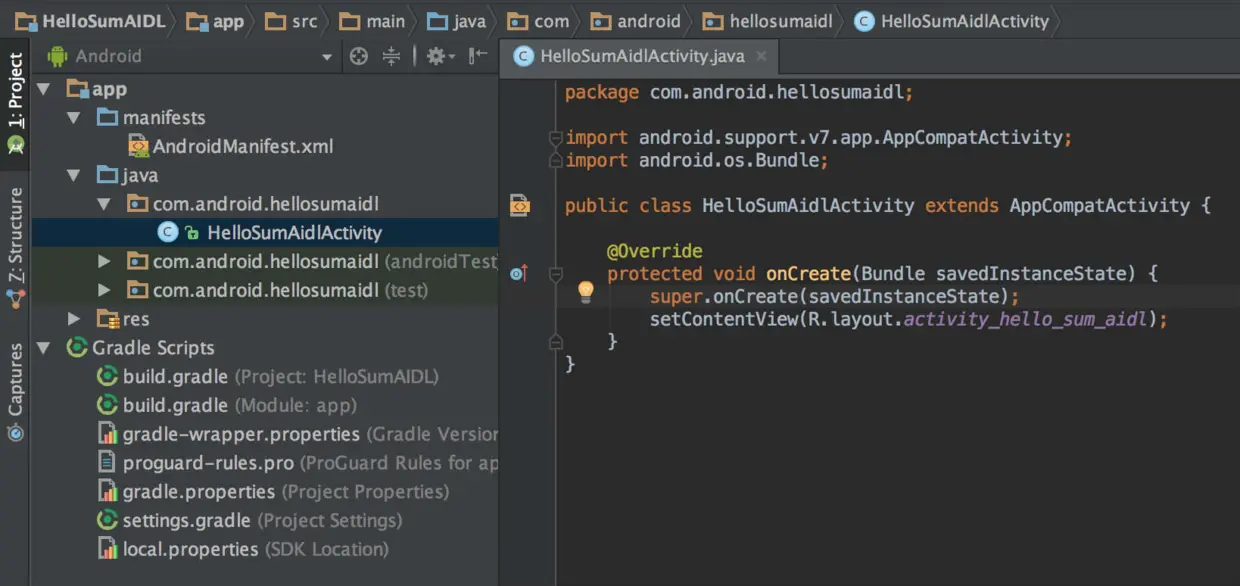Click the Android robot icon in panel header
This screenshot has width=1240, height=586.
(58, 57)
